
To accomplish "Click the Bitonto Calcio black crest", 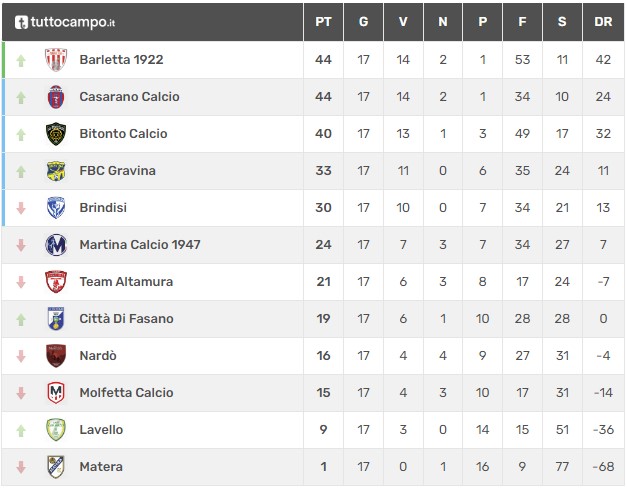I will coord(56,134).
